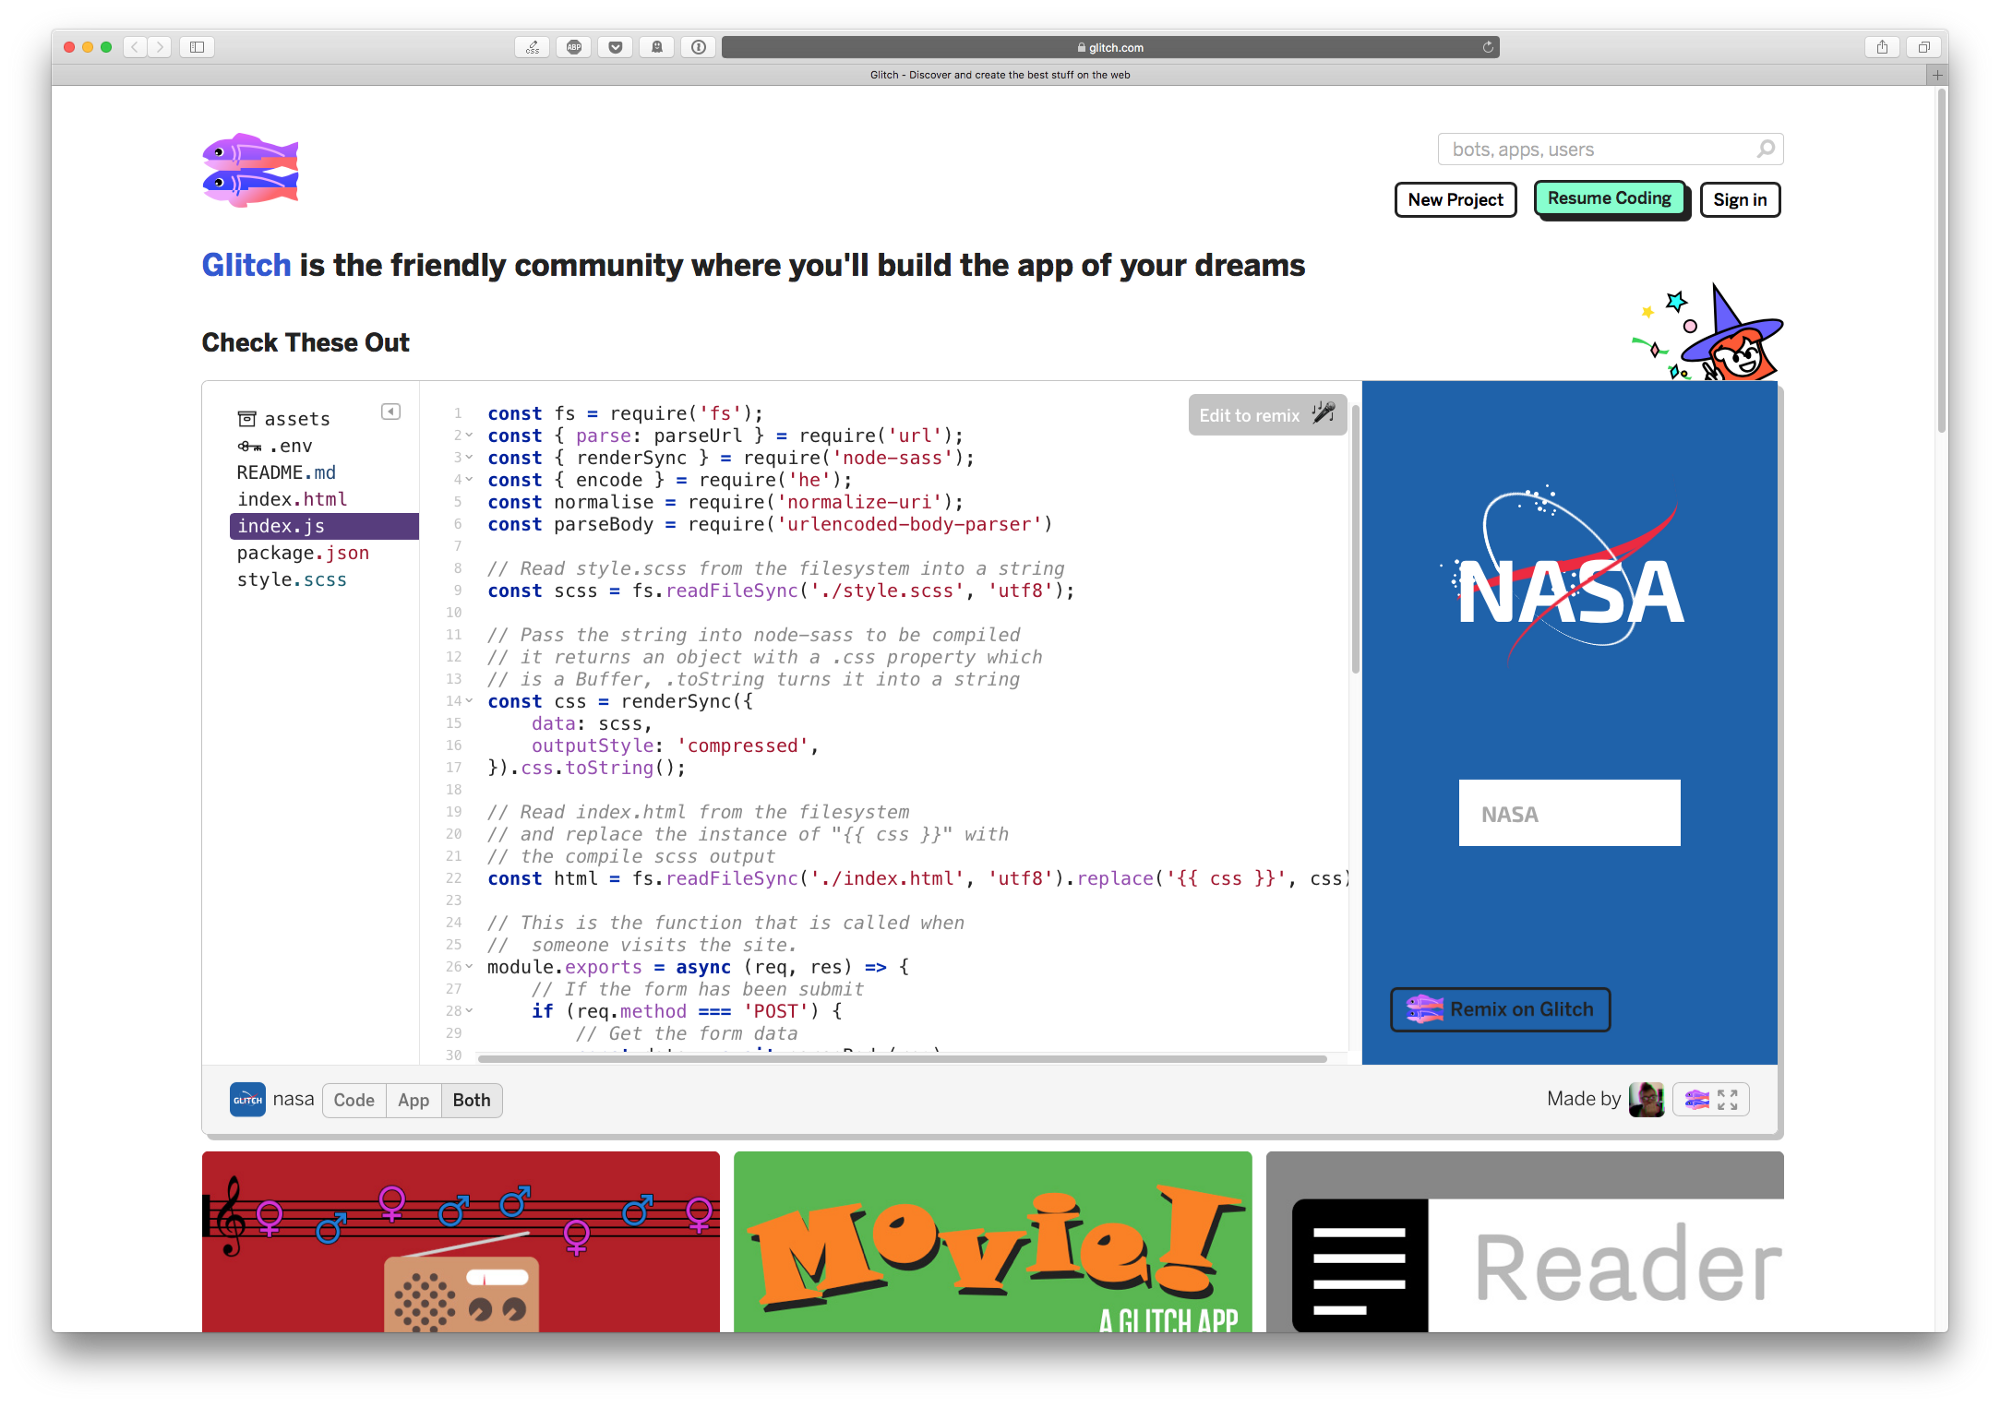Open package.json in the file tree
This screenshot has height=1406, width=2000.
pos(303,553)
